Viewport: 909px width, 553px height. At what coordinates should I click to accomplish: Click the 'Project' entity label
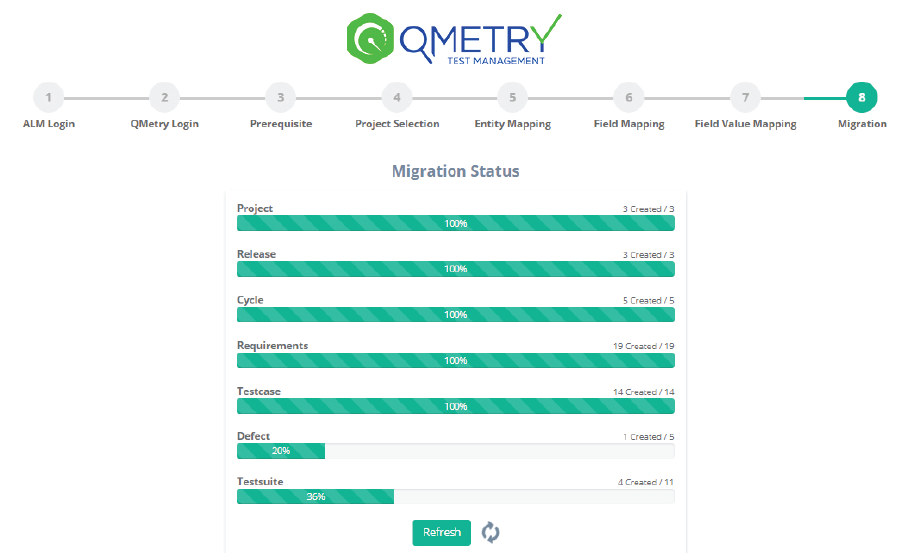(254, 209)
